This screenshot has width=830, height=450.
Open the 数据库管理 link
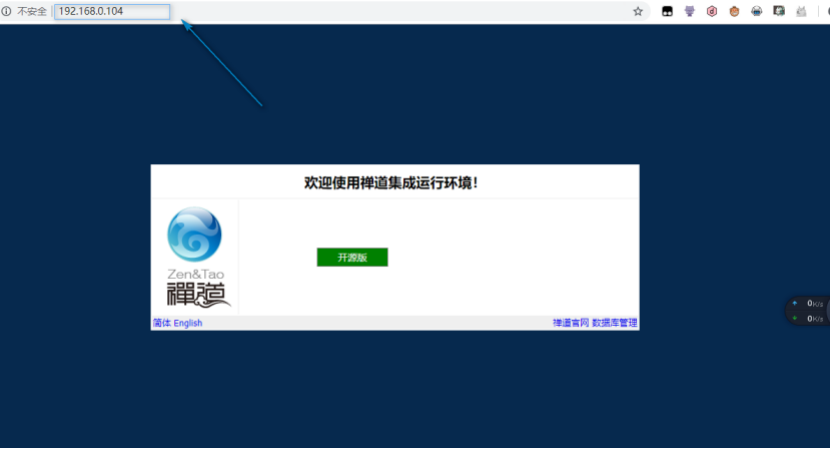pos(615,323)
